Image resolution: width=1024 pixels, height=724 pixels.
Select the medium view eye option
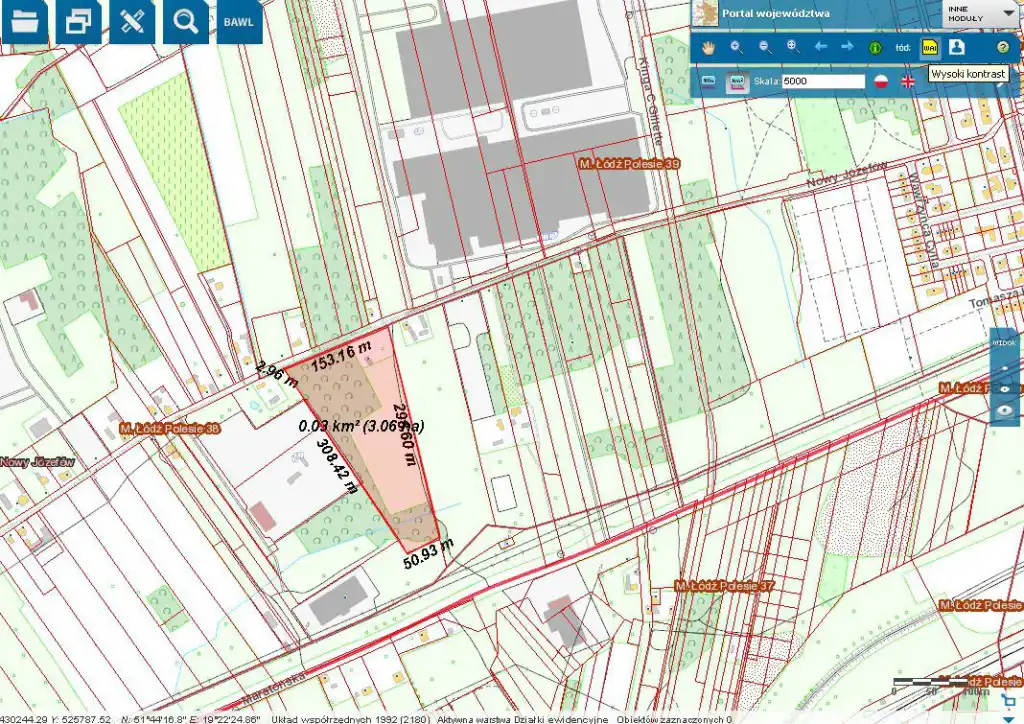[1005, 389]
